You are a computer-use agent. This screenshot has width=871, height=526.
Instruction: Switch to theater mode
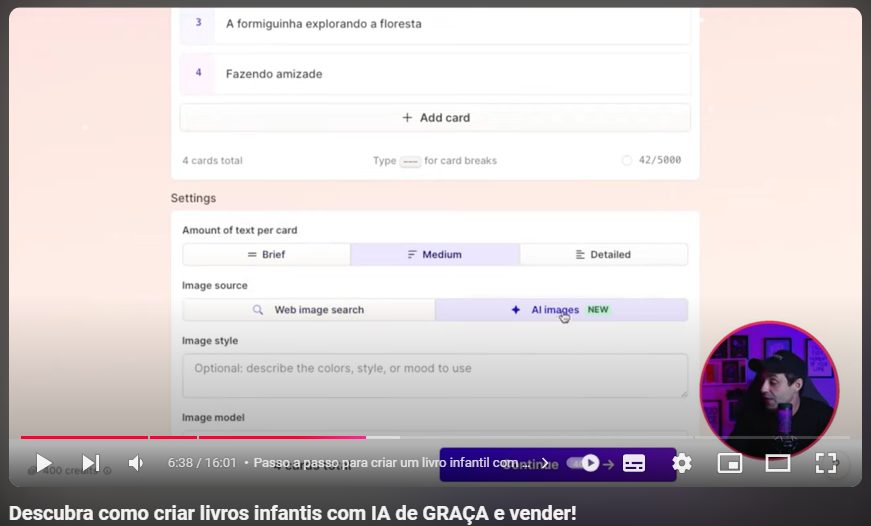pos(778,463)
